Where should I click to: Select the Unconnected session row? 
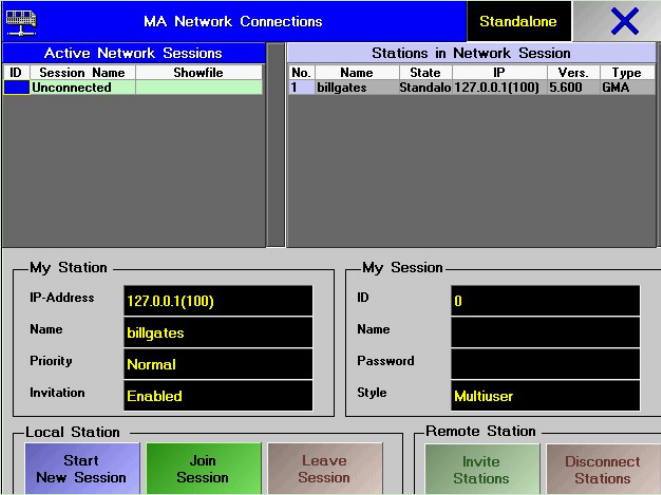tap(133, 88)
